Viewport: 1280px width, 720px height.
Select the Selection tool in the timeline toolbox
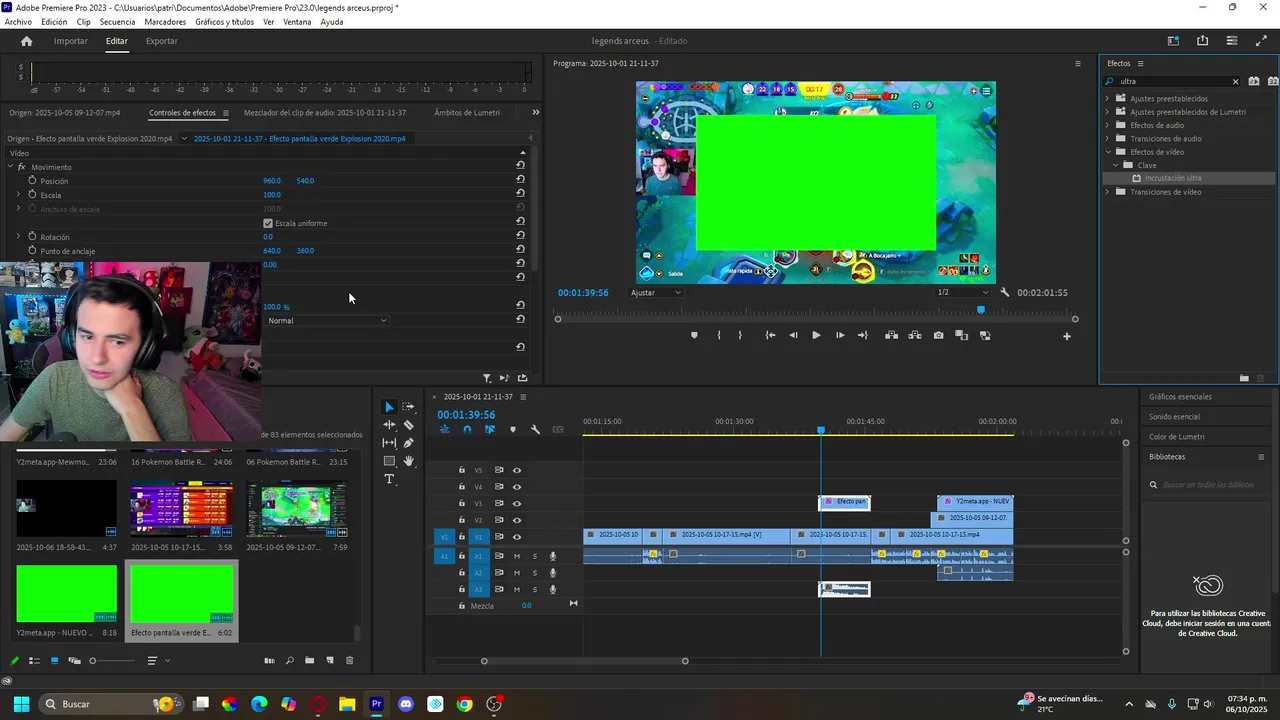[389, 407]
